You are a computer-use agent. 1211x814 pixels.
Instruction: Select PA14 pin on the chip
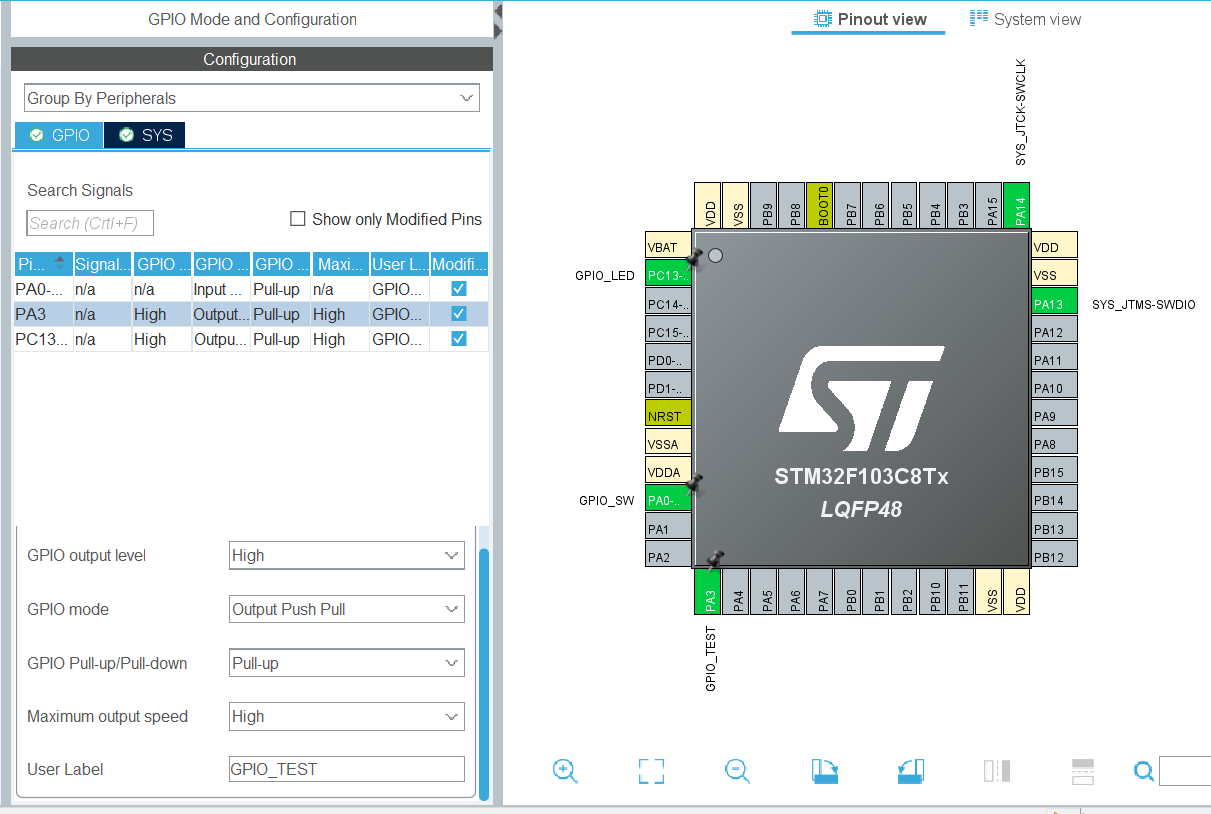[x=1016, y=207]
